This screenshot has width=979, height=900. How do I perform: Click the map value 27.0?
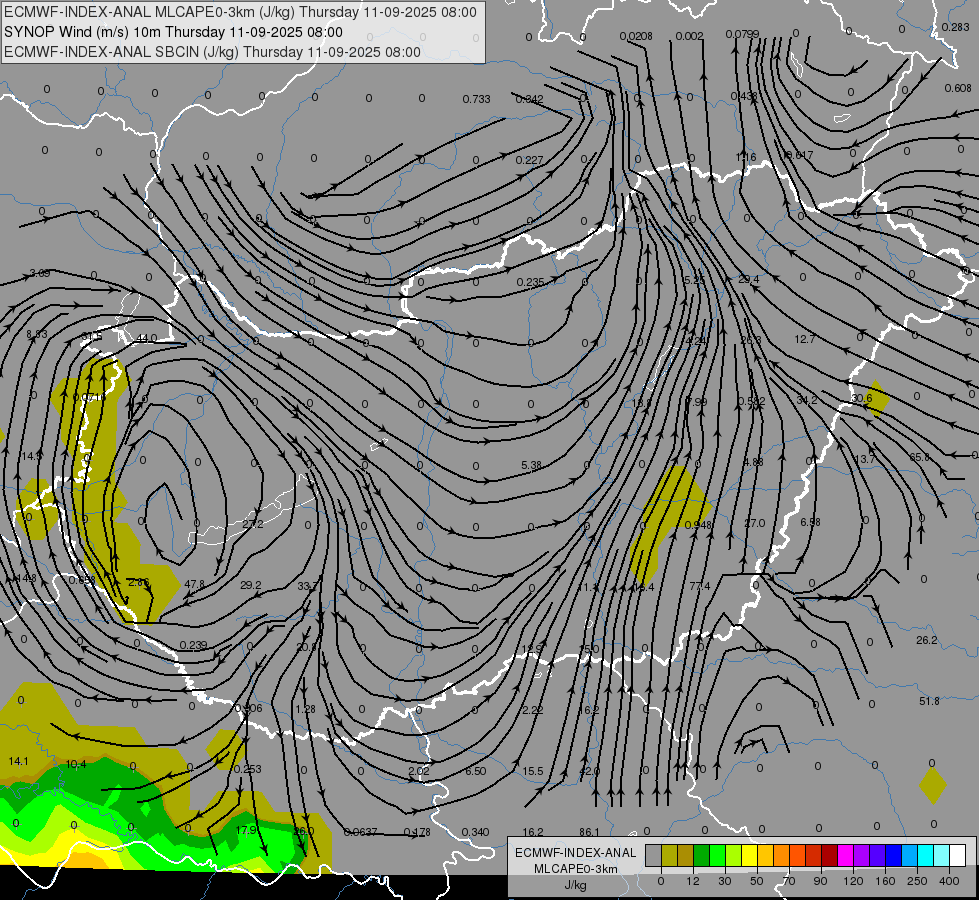click(x=754, y=523)
